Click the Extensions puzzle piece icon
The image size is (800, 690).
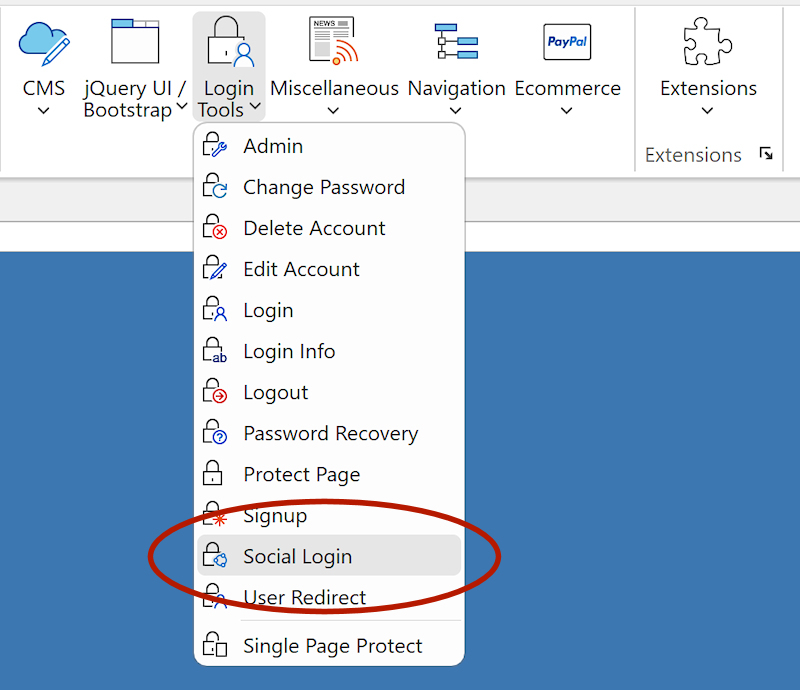(708, 42)
